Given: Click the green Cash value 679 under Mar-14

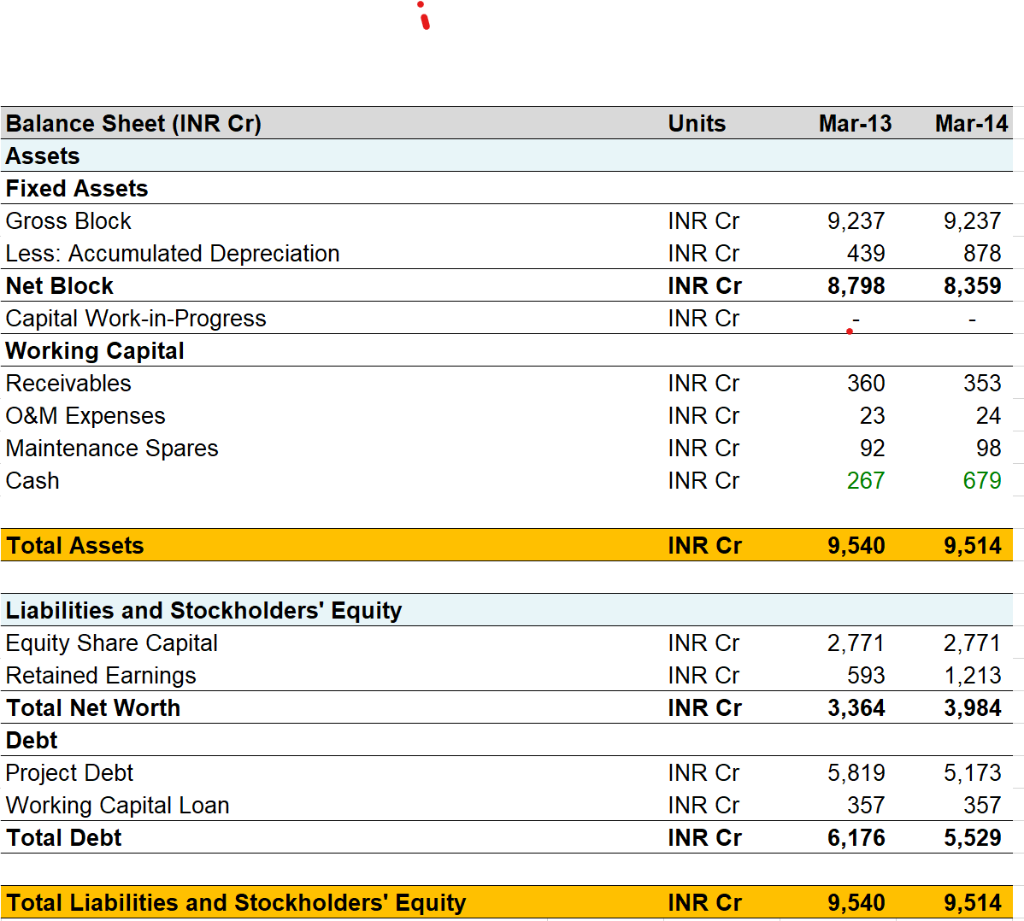Looking at the screenshot, I should coord(984,481).
